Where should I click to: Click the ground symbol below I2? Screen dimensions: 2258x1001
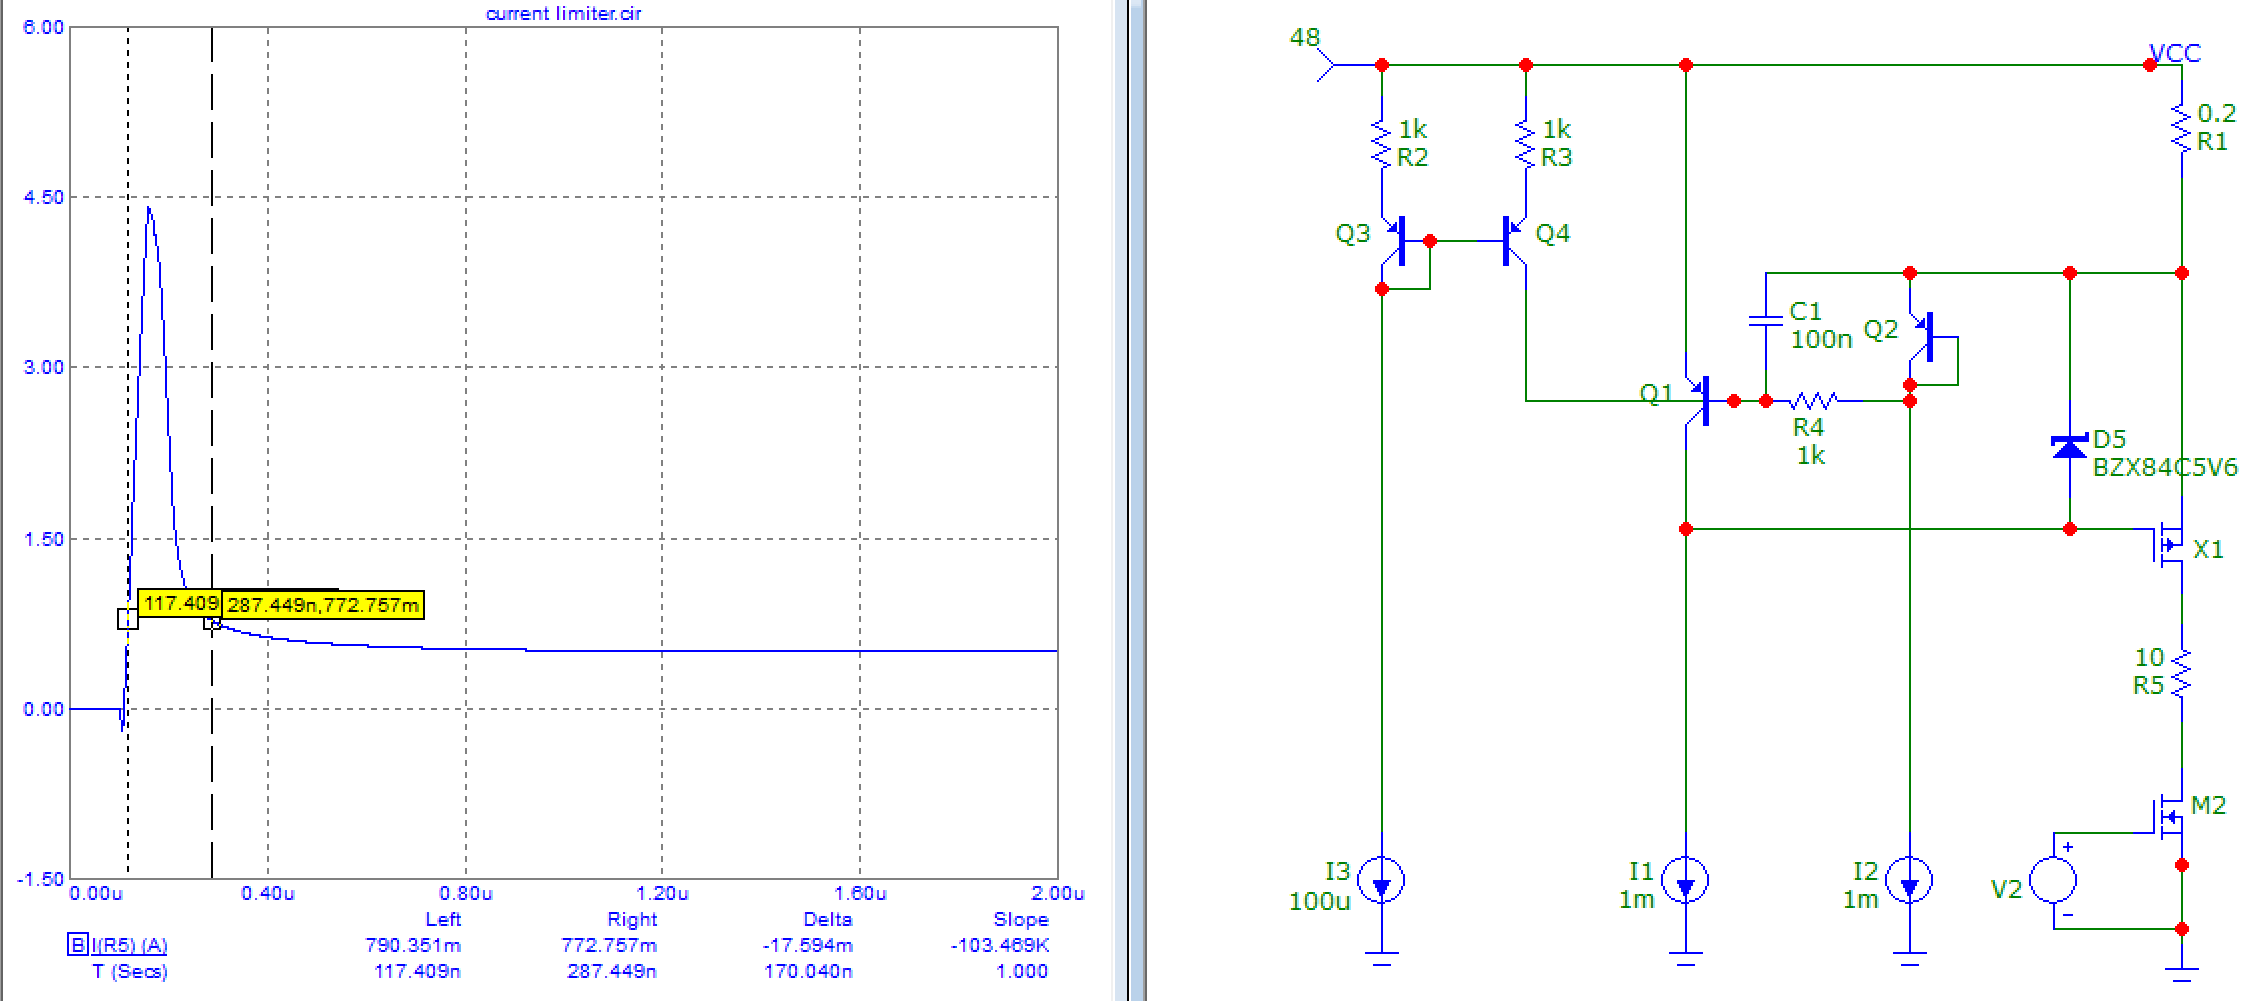tap(1909, 958)
